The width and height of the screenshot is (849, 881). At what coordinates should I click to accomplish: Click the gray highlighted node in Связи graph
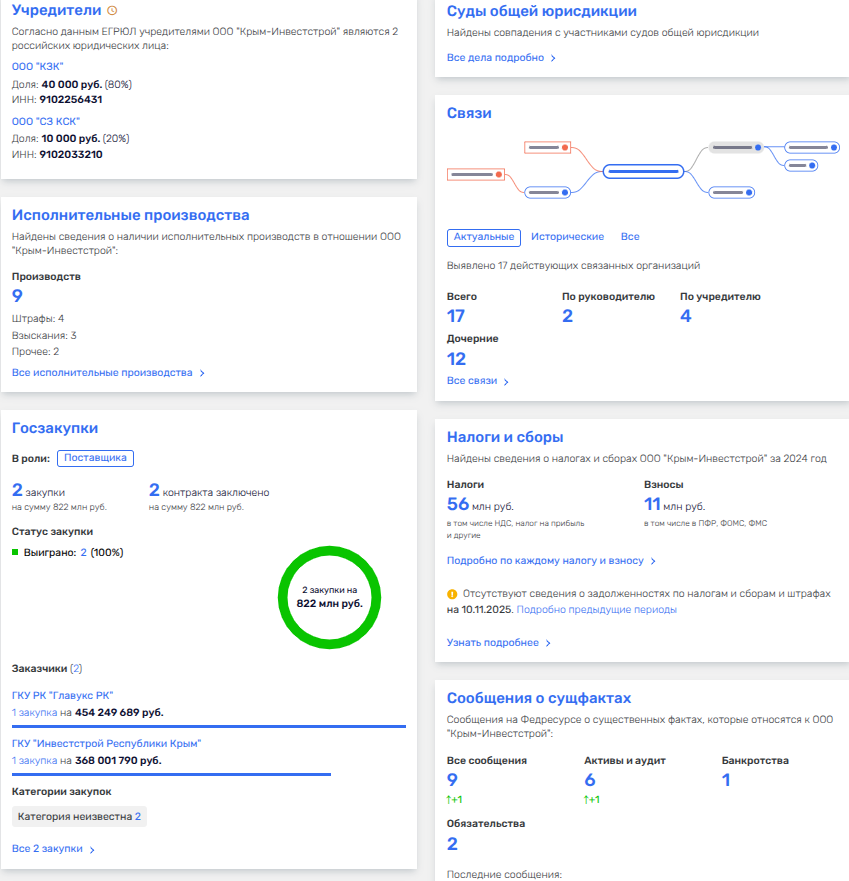pyautogui.click(x=736, y=147)
